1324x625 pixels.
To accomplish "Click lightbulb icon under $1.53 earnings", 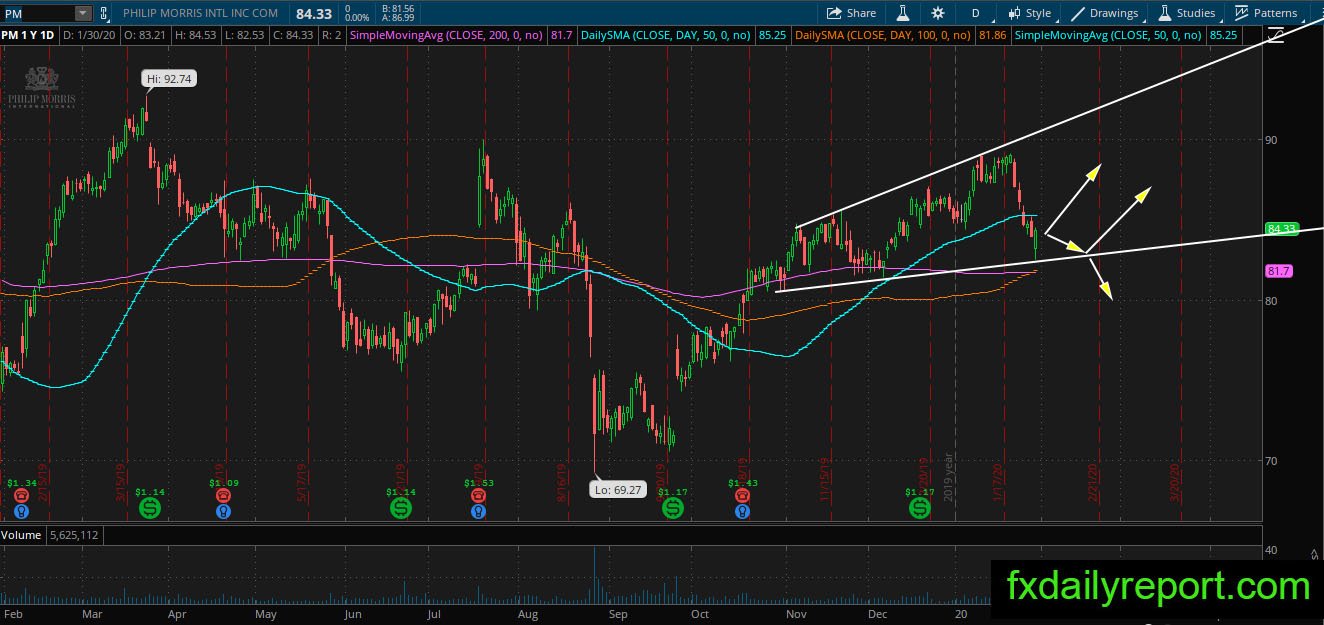I will [479, 511].
